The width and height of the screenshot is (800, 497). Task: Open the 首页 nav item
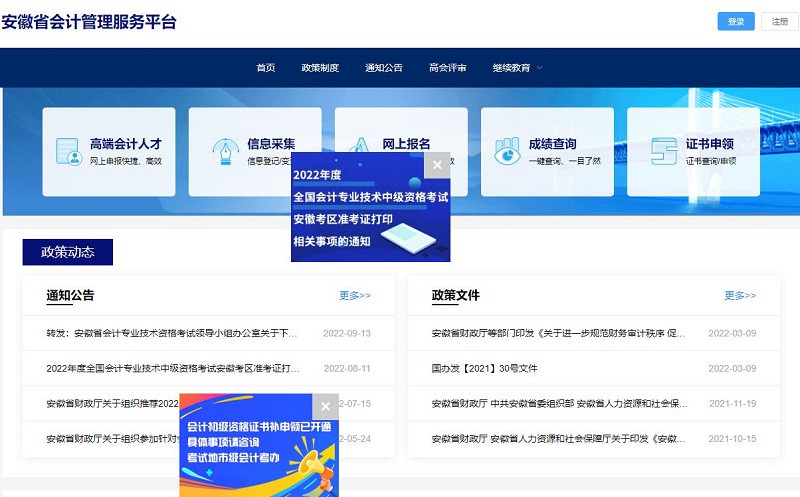click(266, 68)
